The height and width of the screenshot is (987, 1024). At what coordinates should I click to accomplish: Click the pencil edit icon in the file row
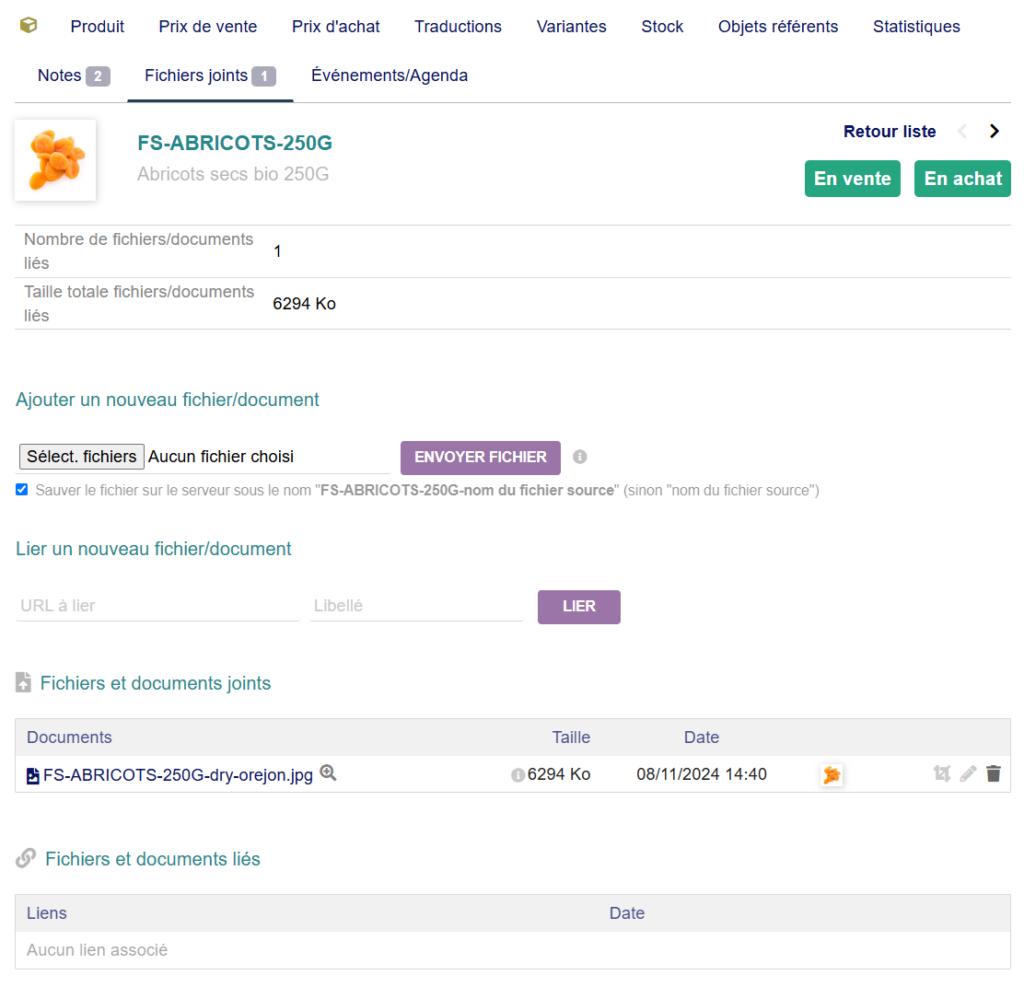point(967,774)
